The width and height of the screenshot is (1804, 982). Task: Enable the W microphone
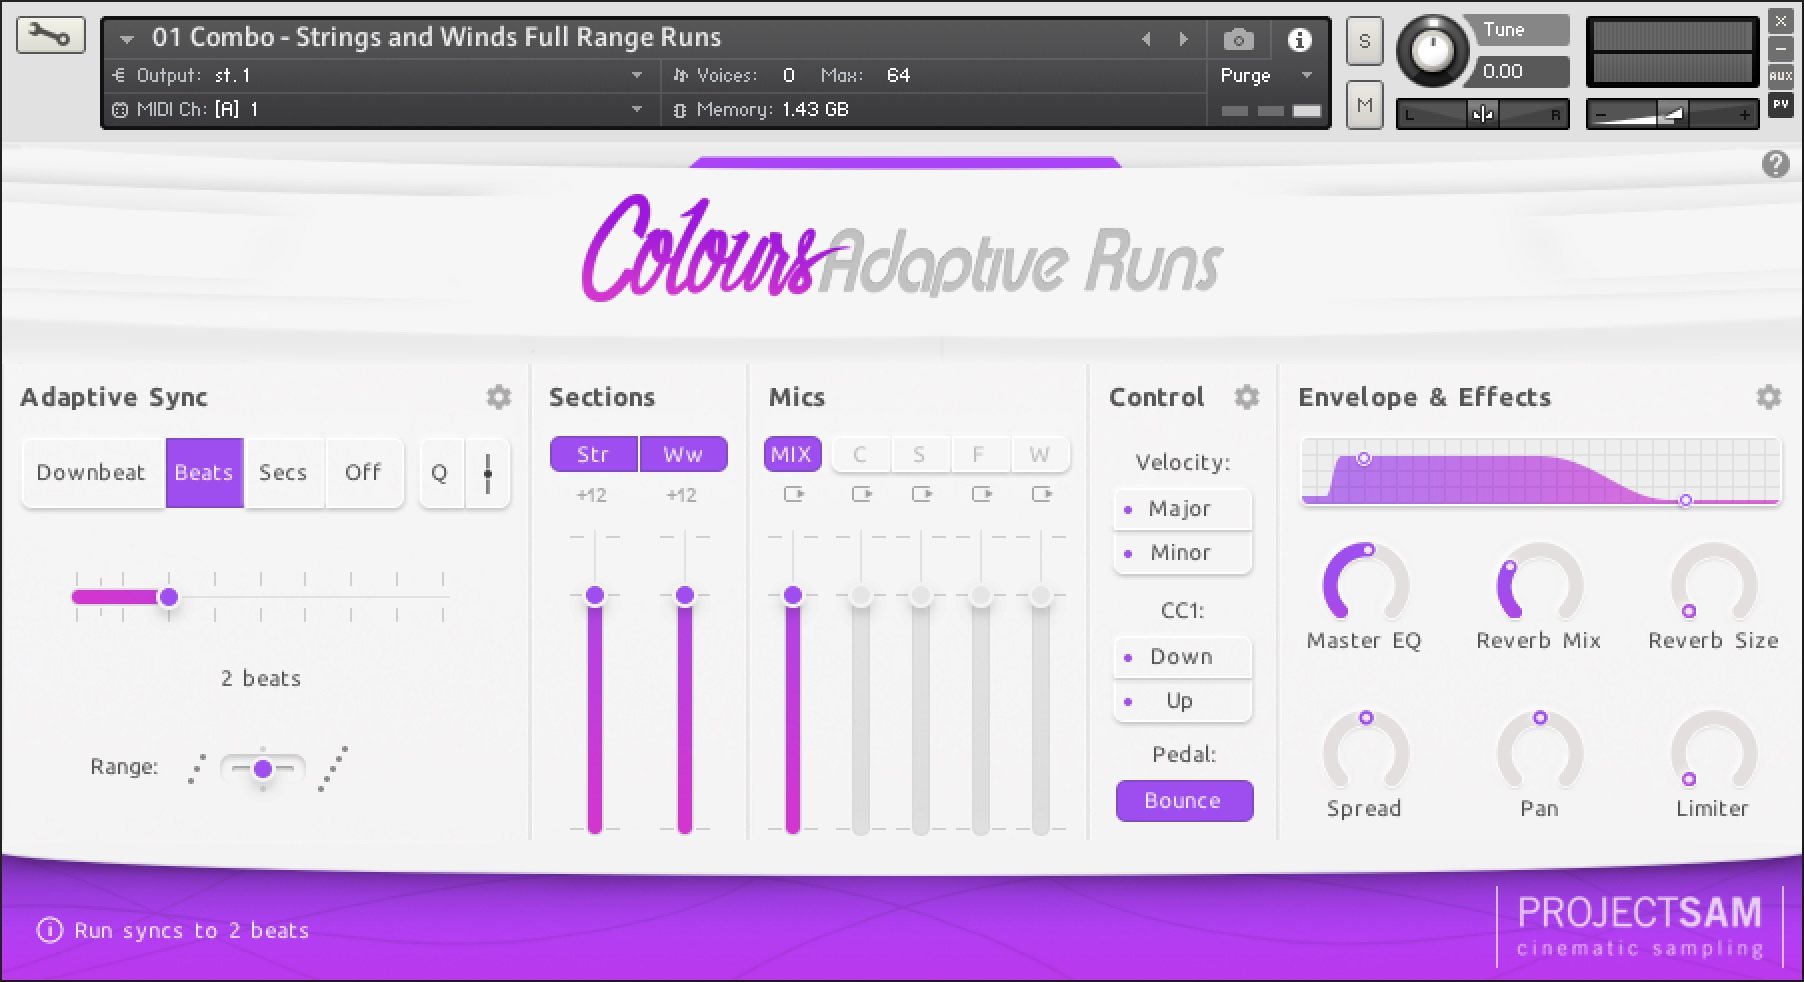(x=1040, y=454)
